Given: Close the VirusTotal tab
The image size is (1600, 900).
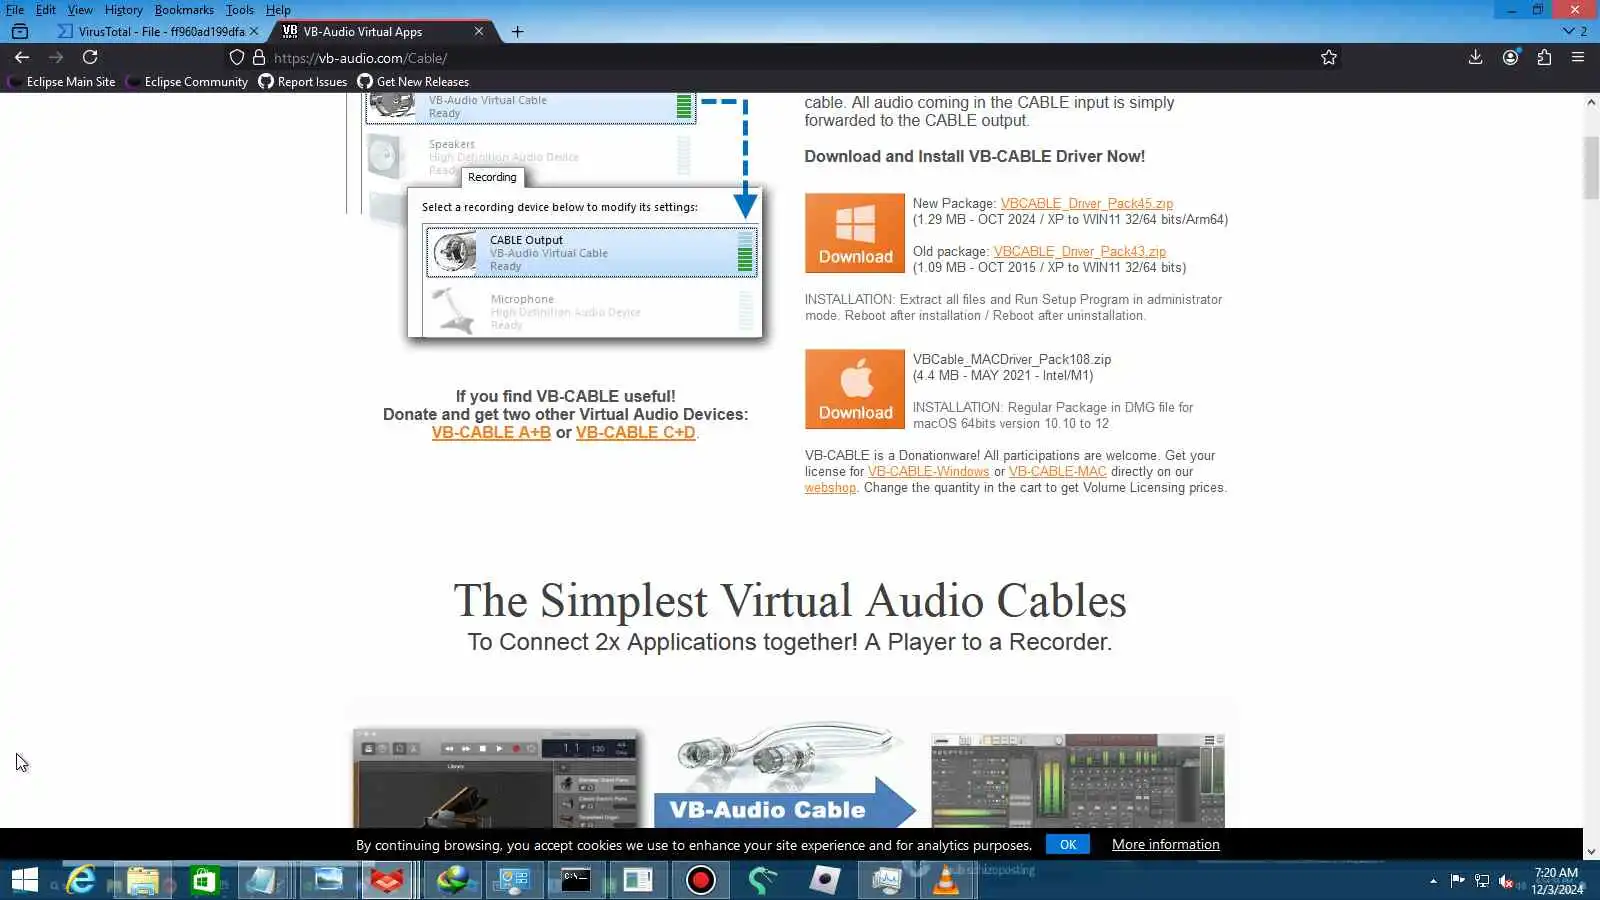Looking at the screenshot, I should 254,31.
